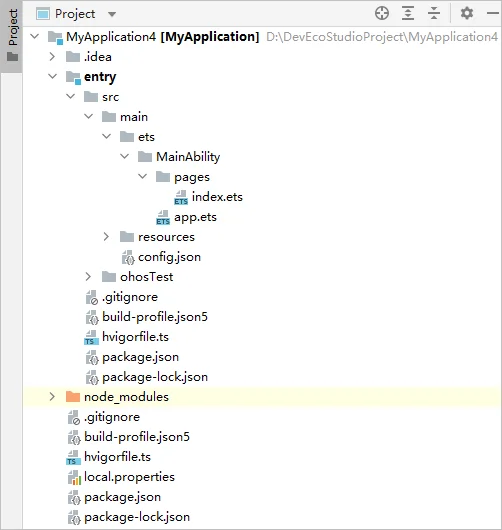Click the hvigorfile.ts file under entry
The width and height of the screenshot is (502, 530).
[126, 337]
